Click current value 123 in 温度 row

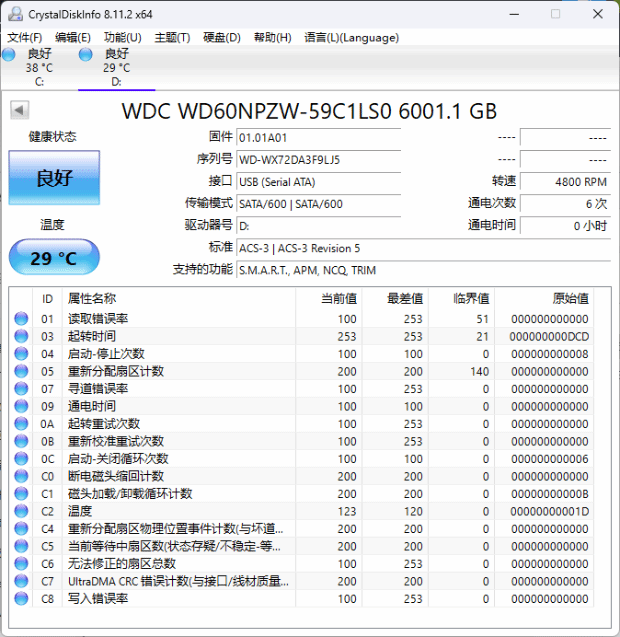pyautogui.click(x=347, y=511)
